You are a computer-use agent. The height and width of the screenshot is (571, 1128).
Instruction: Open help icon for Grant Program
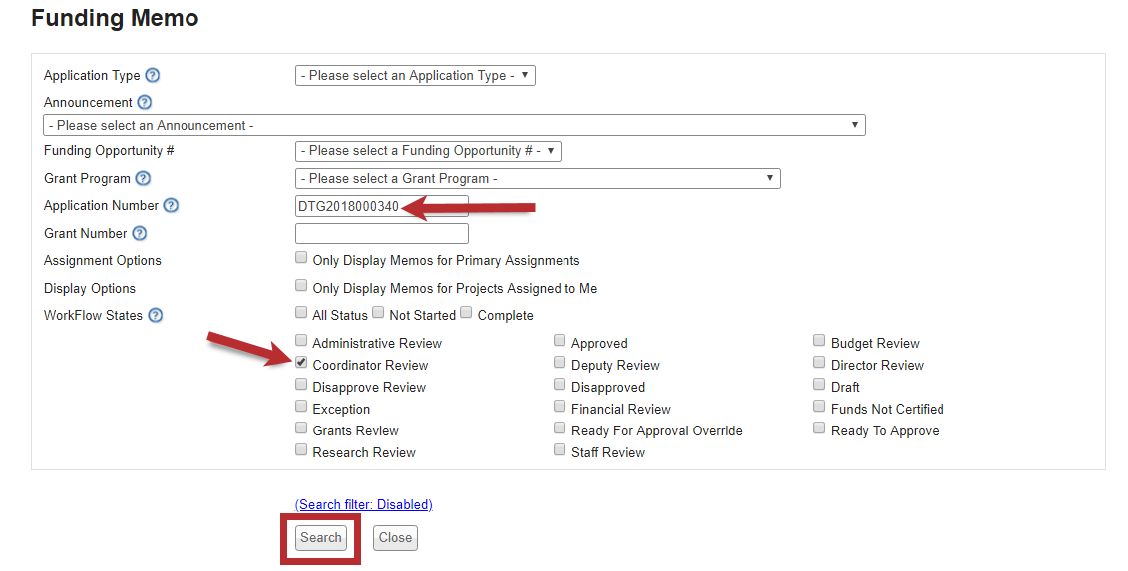143,179
